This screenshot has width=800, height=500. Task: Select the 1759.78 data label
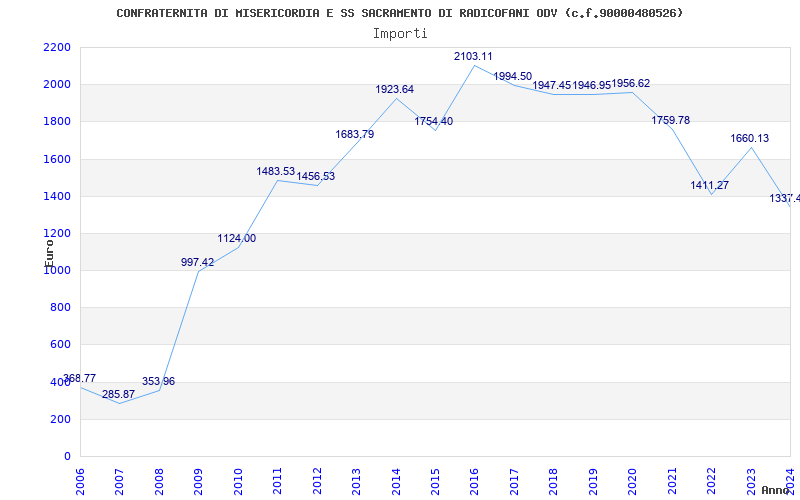click(670, 120)
